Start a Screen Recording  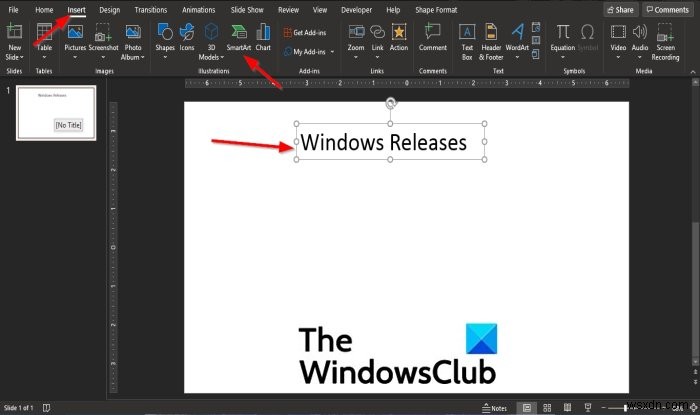[665, 42]
